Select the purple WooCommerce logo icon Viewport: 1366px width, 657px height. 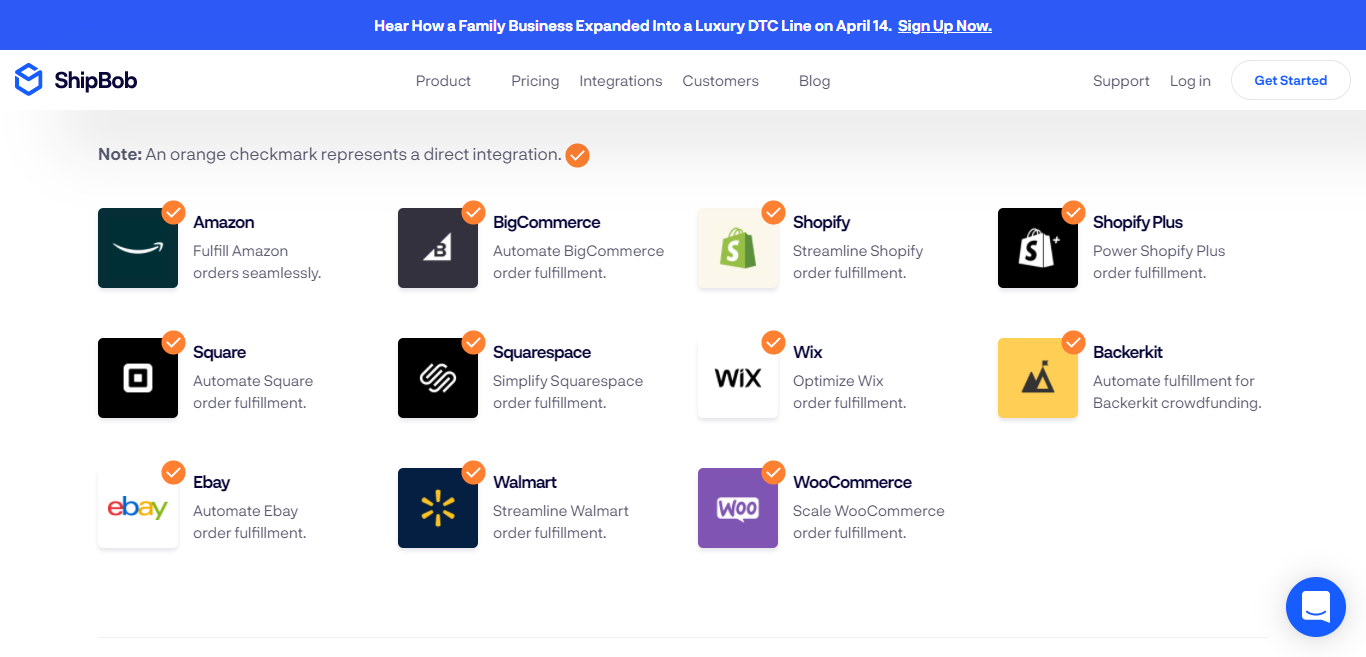(738, 508)
